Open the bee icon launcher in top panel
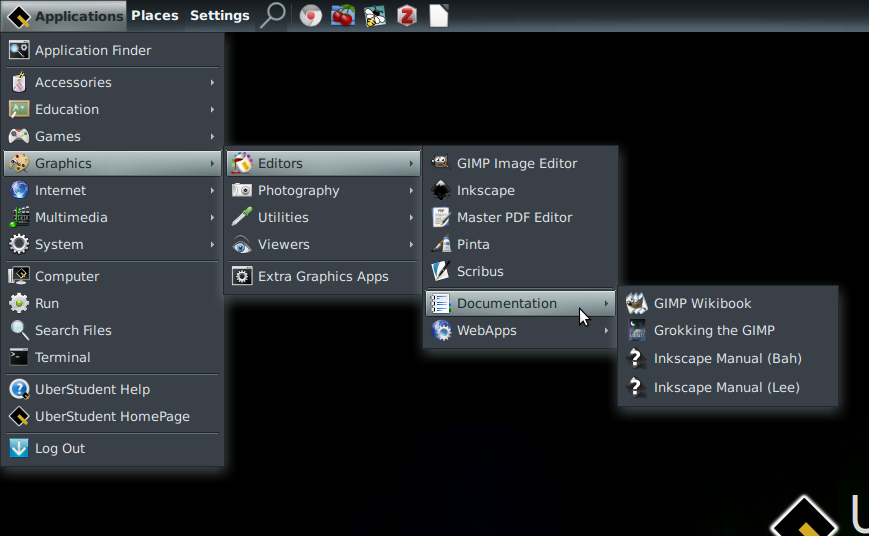The height and width of the screenshot is (536, 869). [375, 15]
